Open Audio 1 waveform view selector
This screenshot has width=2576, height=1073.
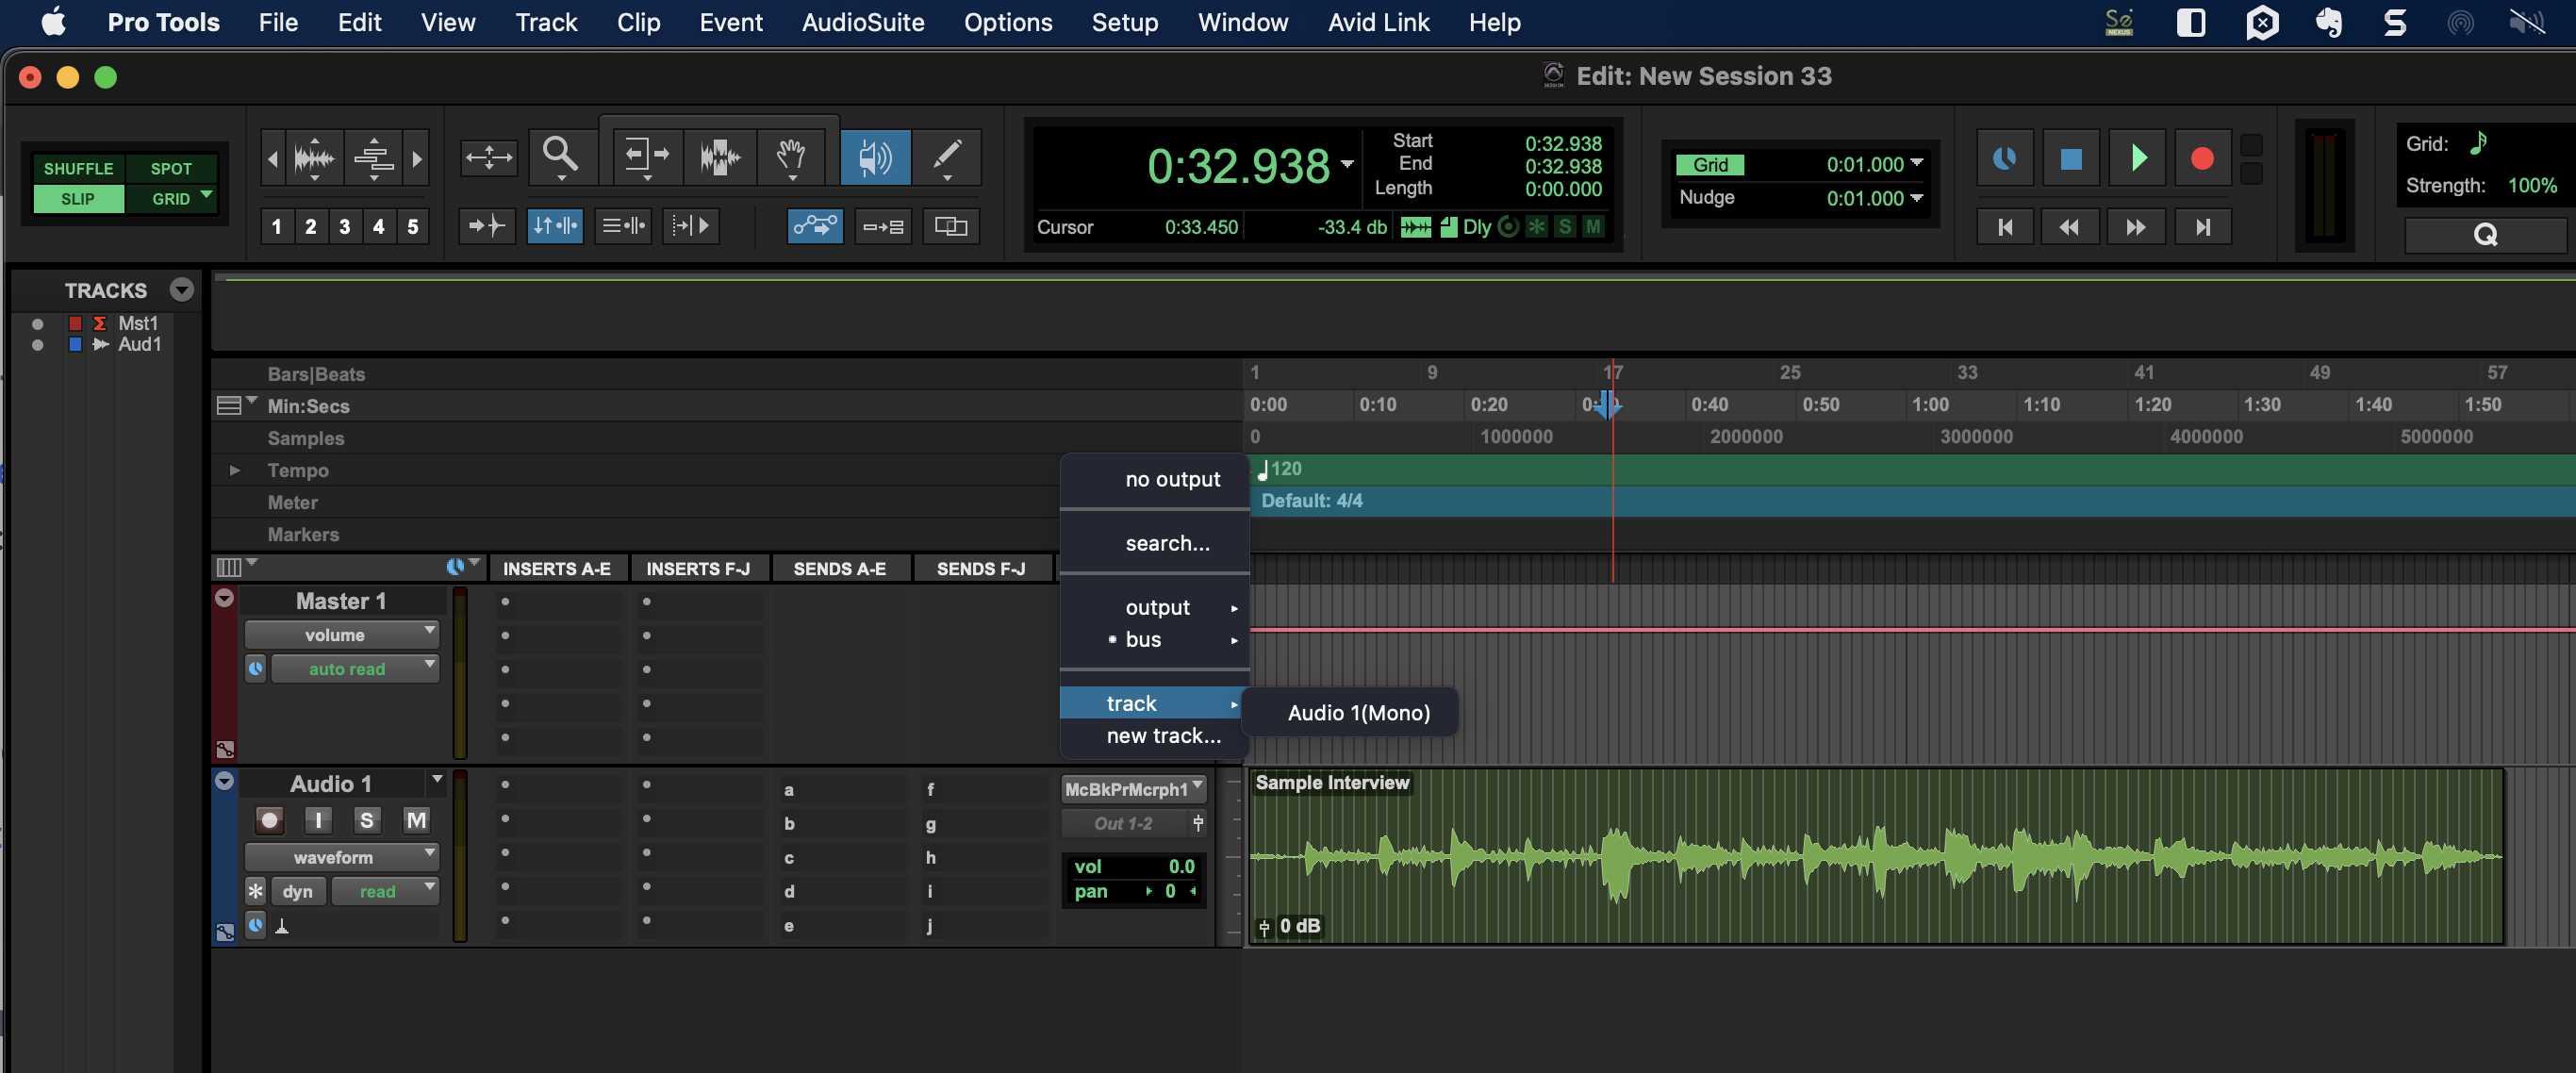[342, 857]
